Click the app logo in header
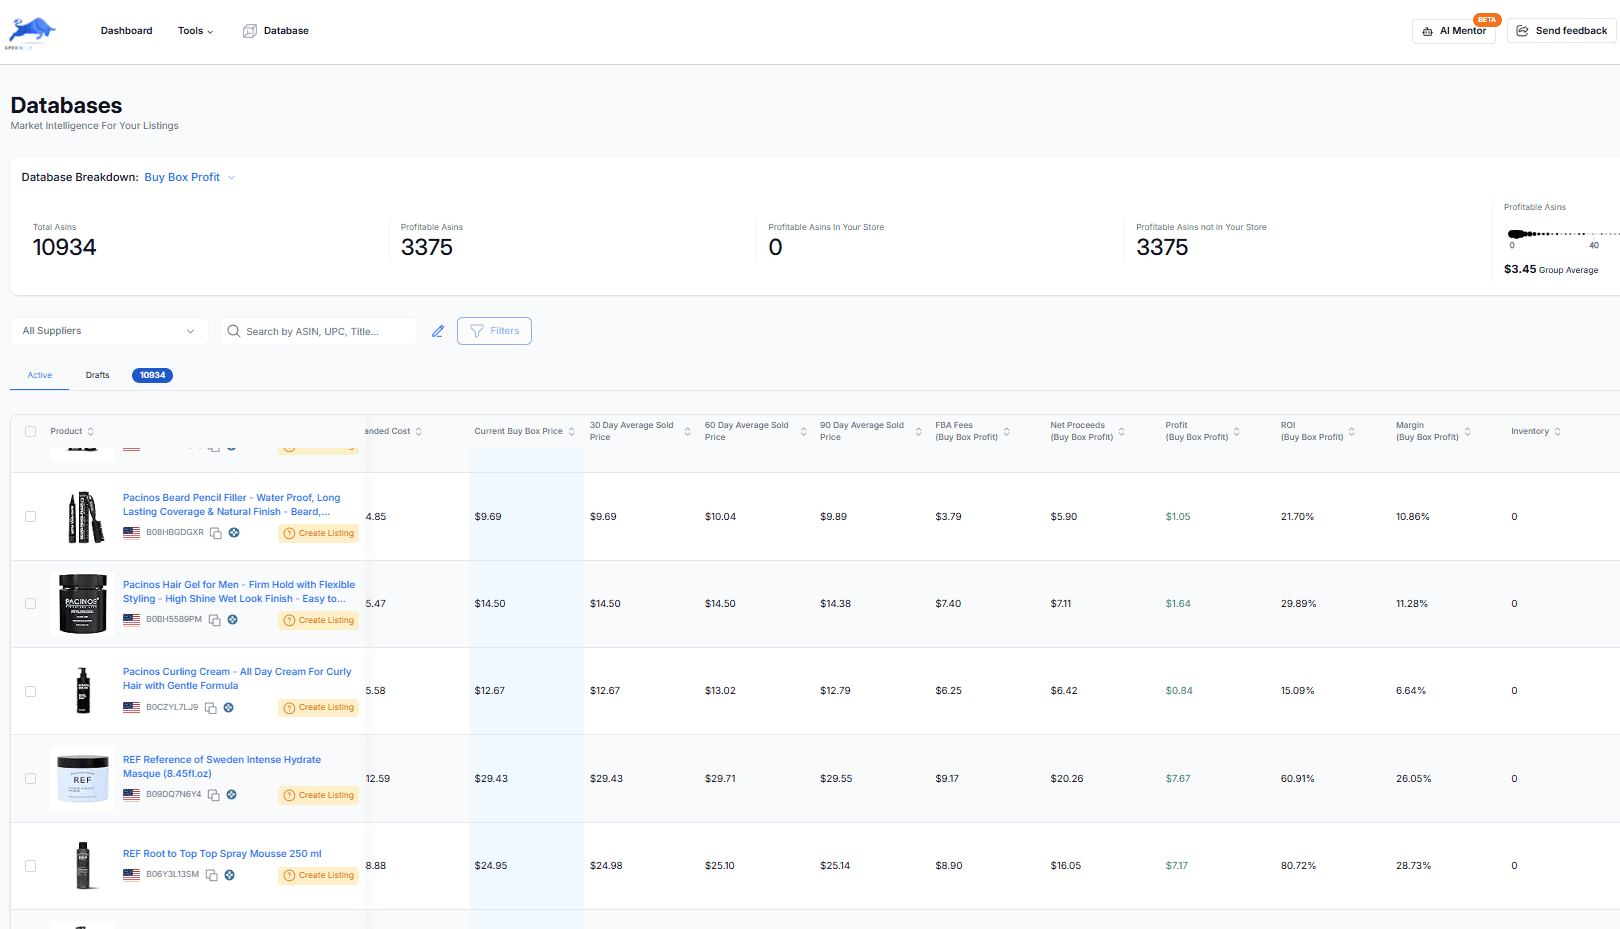Viewport: 1620px width, 929px height. pyautogui.click(x=31, y=32)
